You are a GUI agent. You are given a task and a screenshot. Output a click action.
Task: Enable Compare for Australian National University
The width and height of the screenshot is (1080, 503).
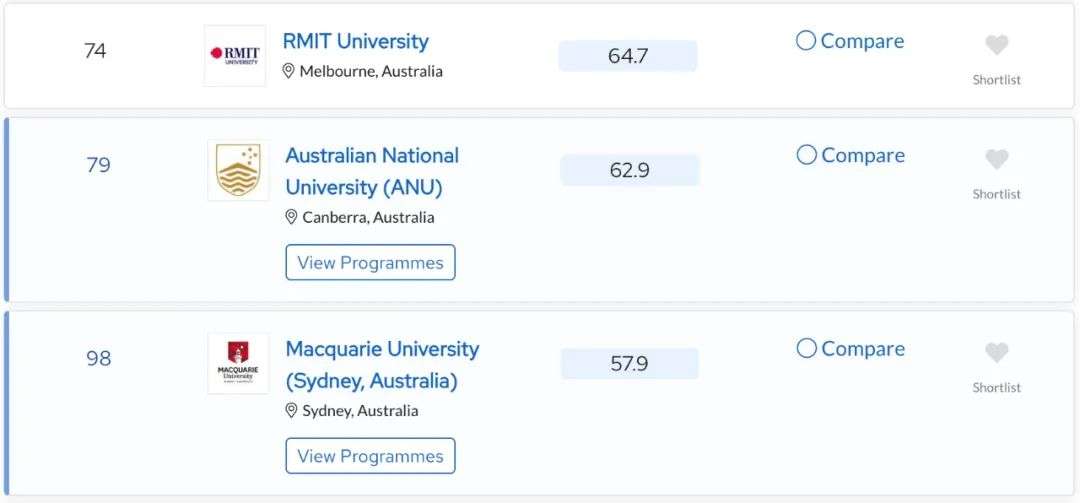[806, 155]
